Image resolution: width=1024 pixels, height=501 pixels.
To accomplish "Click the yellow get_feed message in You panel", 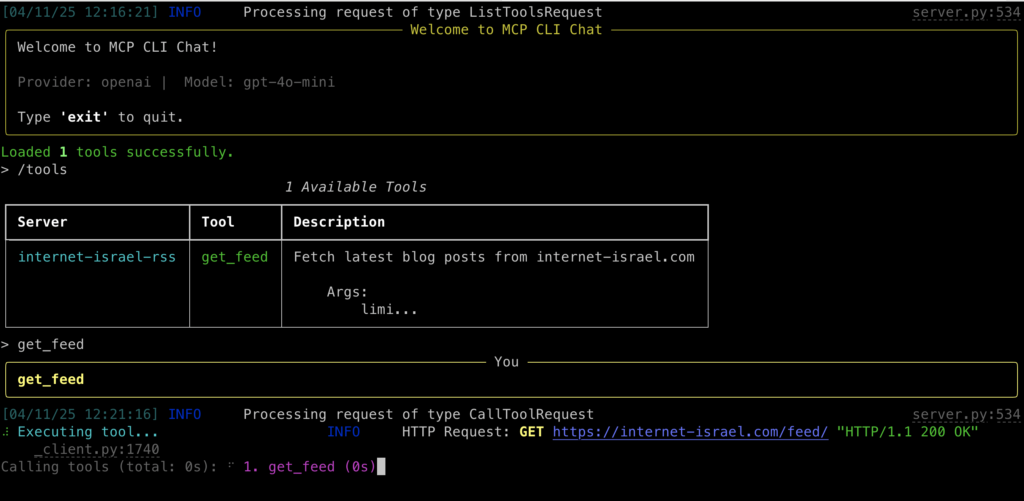I will [x=51, y=380].
